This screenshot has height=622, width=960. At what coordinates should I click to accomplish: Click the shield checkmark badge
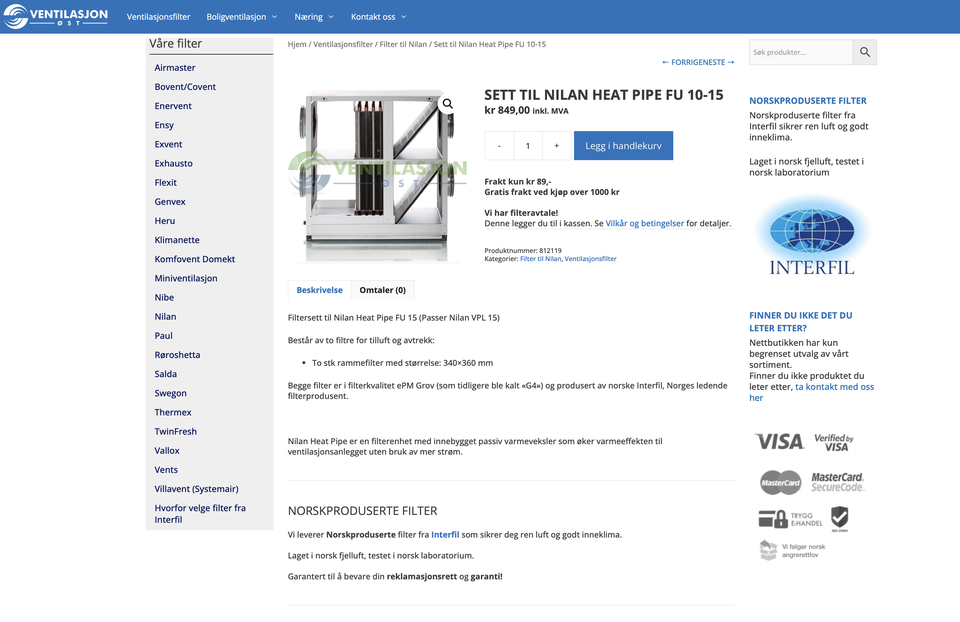tap(839, 519)
